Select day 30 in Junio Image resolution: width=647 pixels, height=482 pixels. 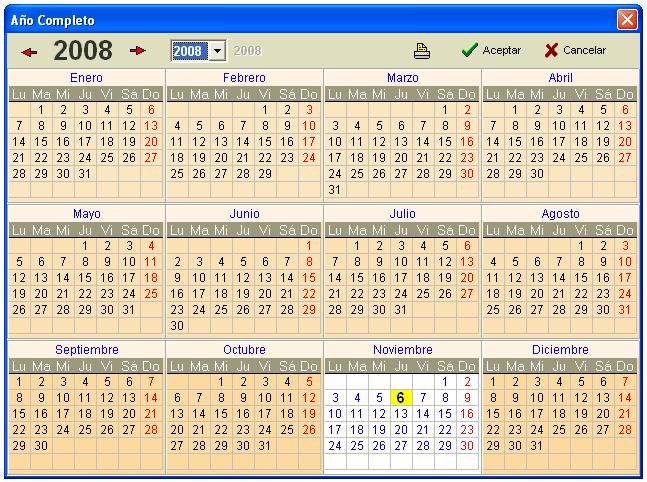point(177,326)
